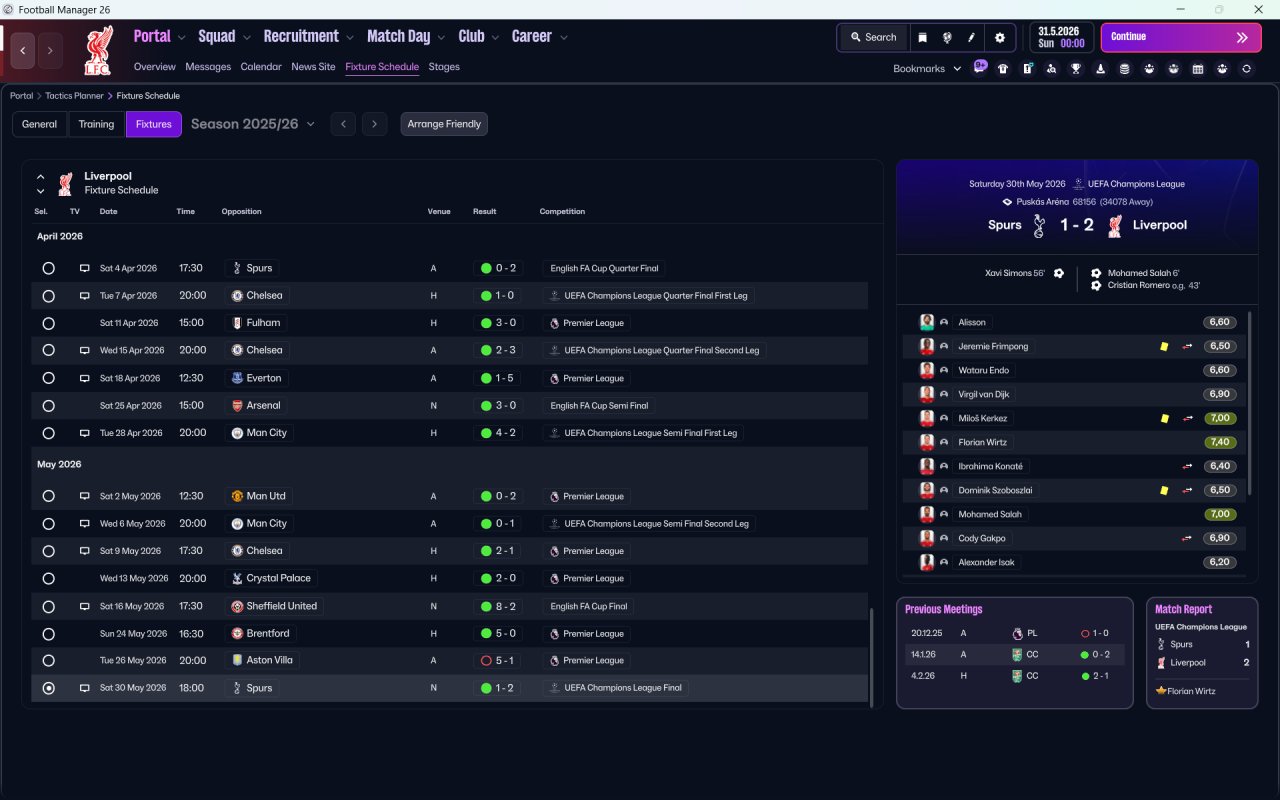Open the Season 2025/26 dropdown
Image resolution: width=1280 pixels, height=800 pixels.
(253, 124)
